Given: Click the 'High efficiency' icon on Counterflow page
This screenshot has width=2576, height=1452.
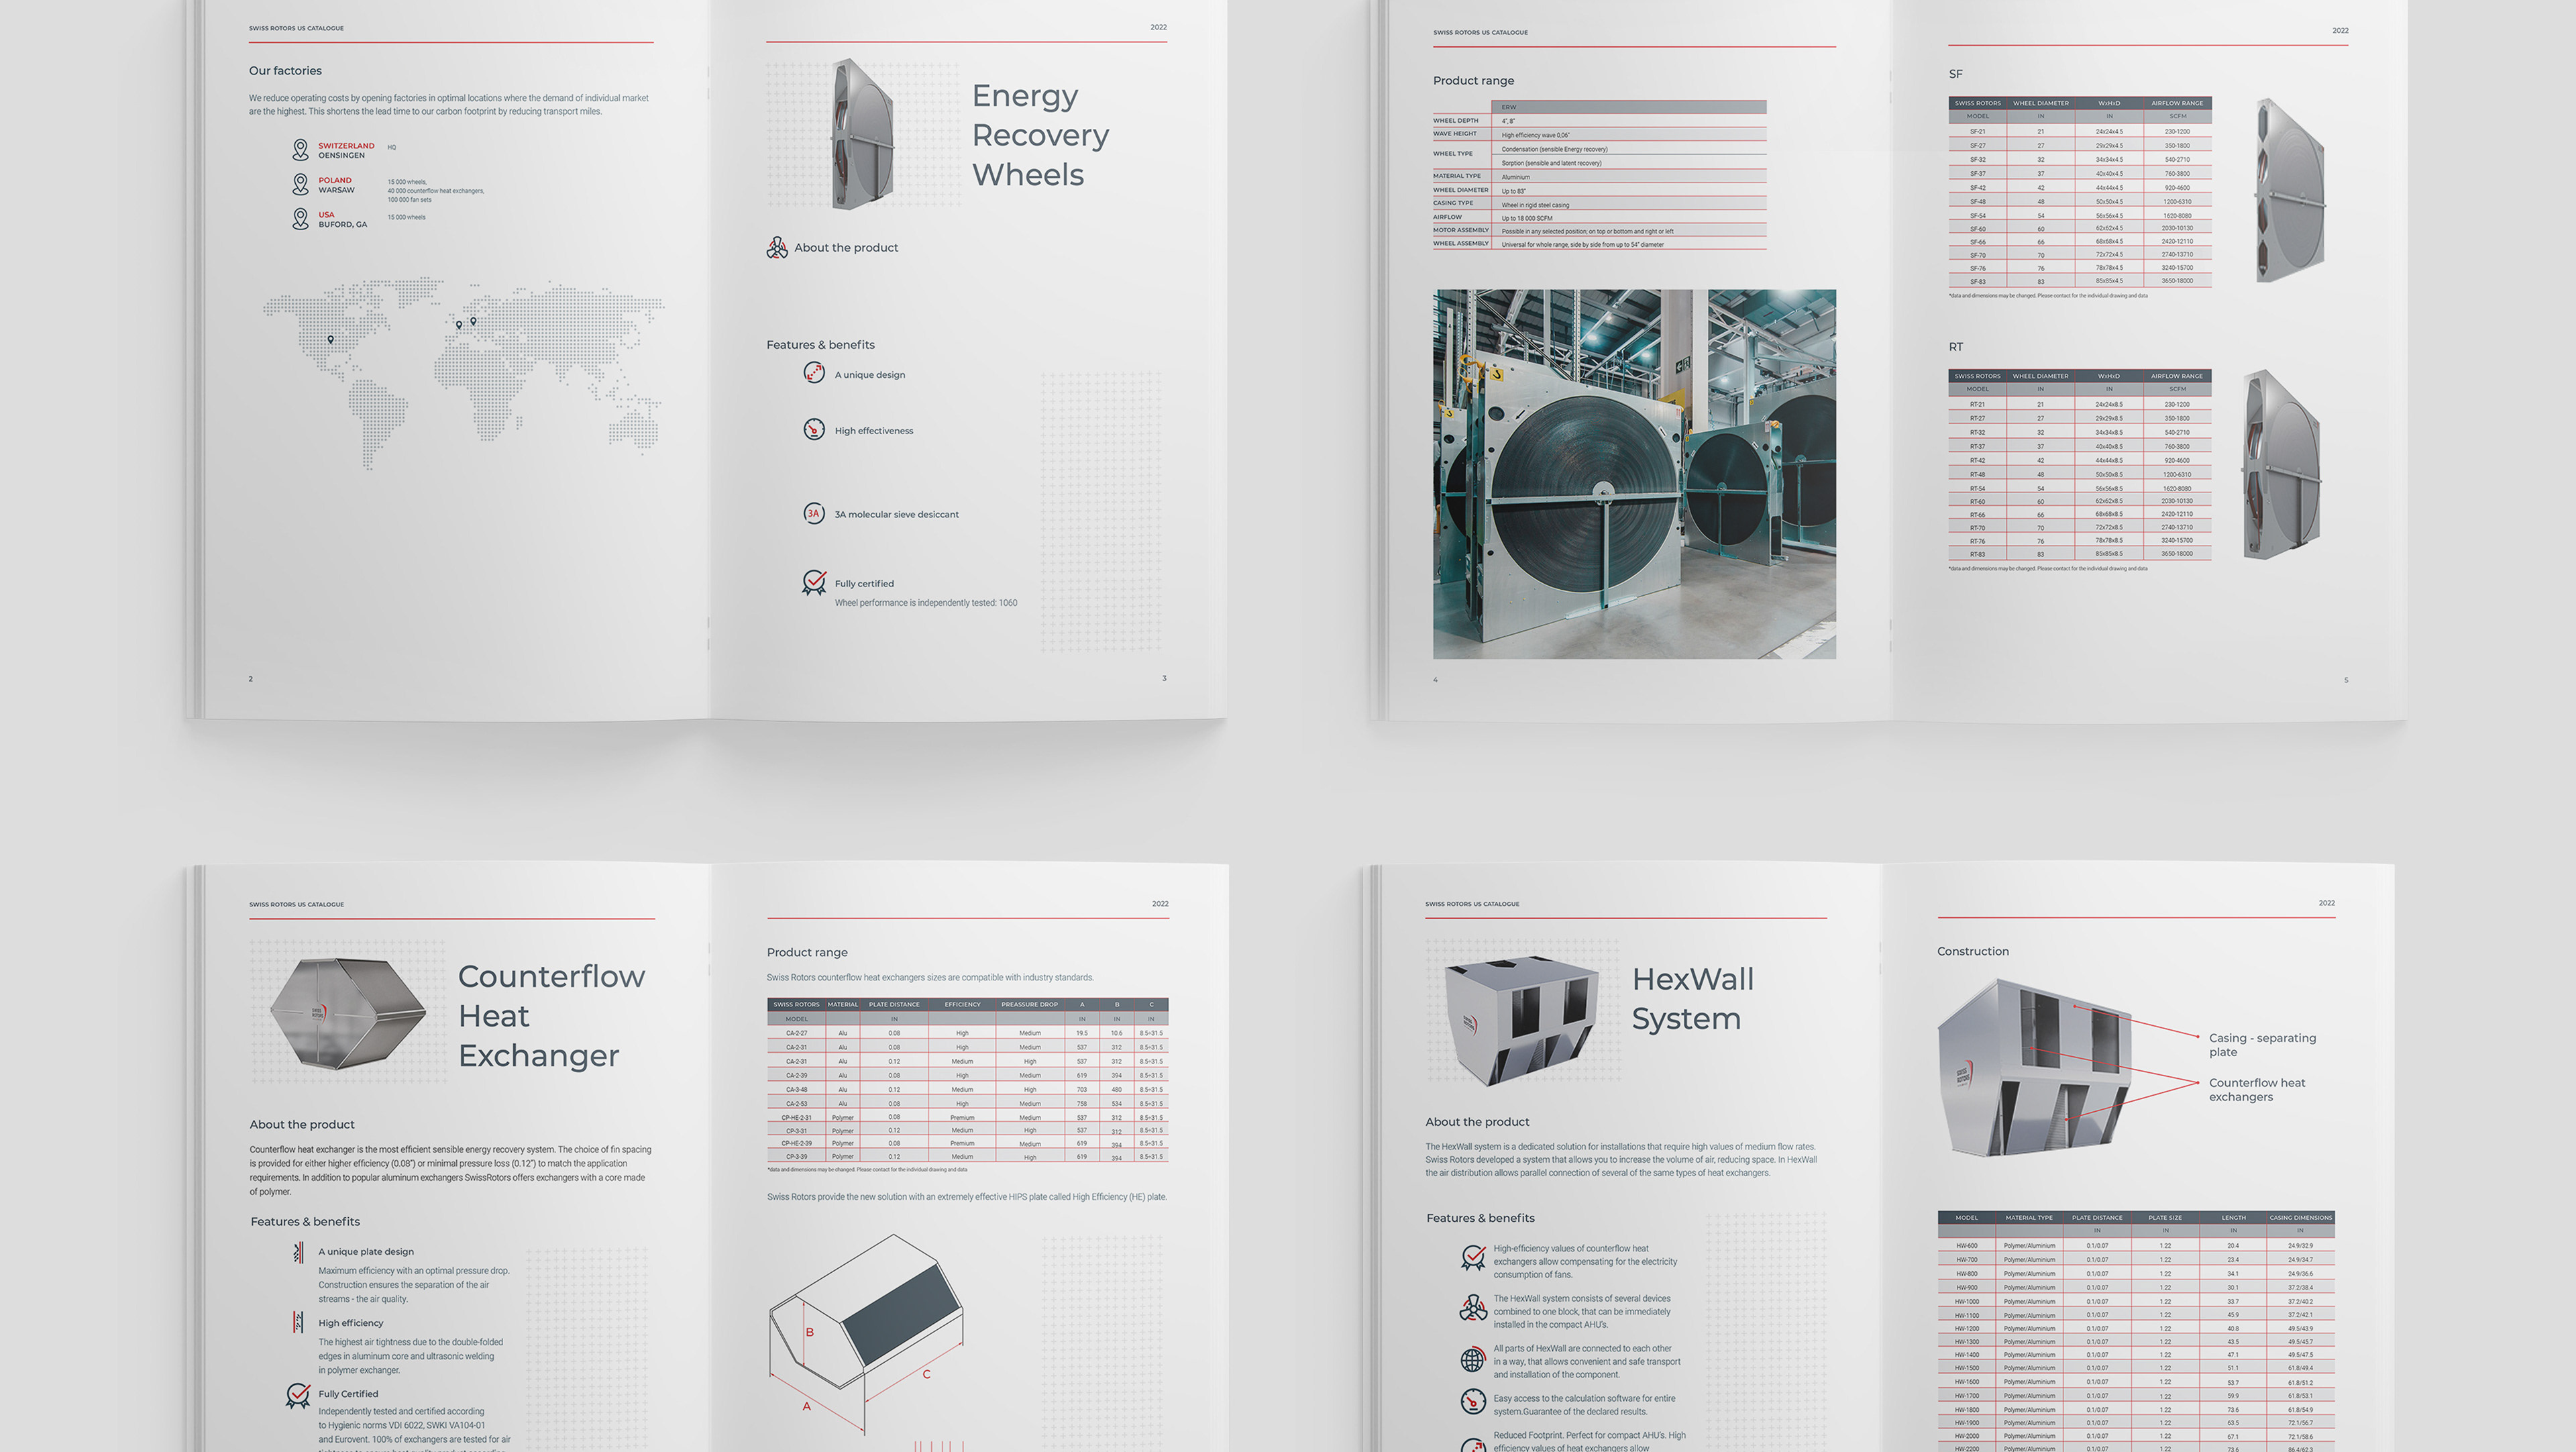Looking at the screenshot, I should (x=298, y=1322).
